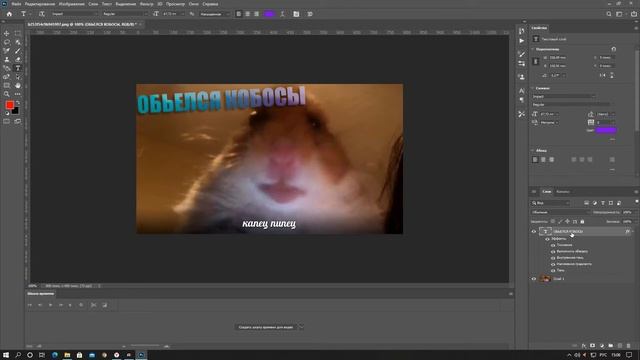Screen dimensions: 640x360
Task: Toggle text orientation in options bar
Action: (x=42, y=14)
